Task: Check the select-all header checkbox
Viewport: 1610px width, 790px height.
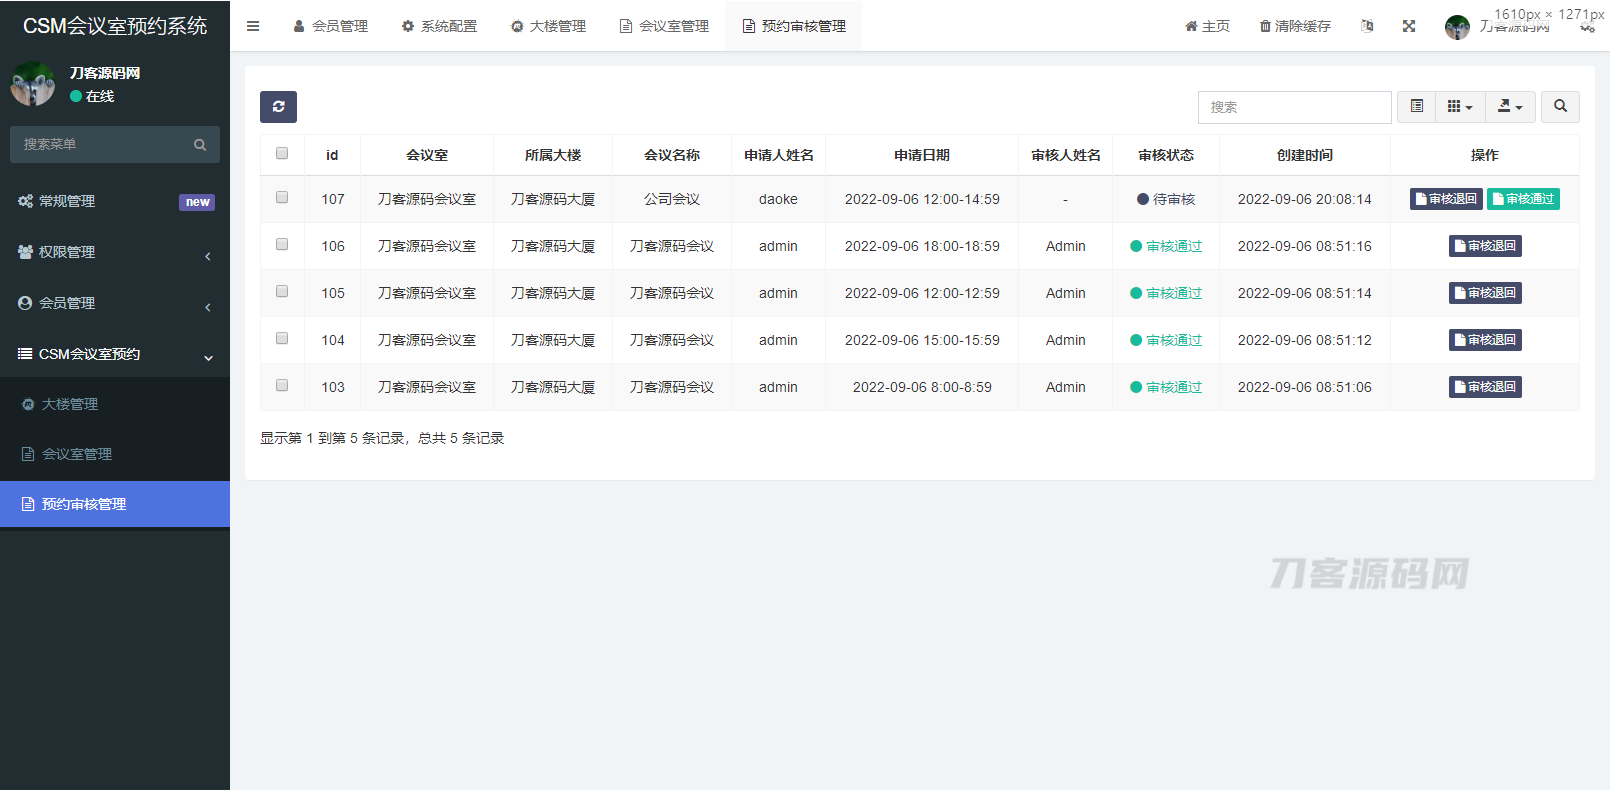Action: tap(282, 154)
